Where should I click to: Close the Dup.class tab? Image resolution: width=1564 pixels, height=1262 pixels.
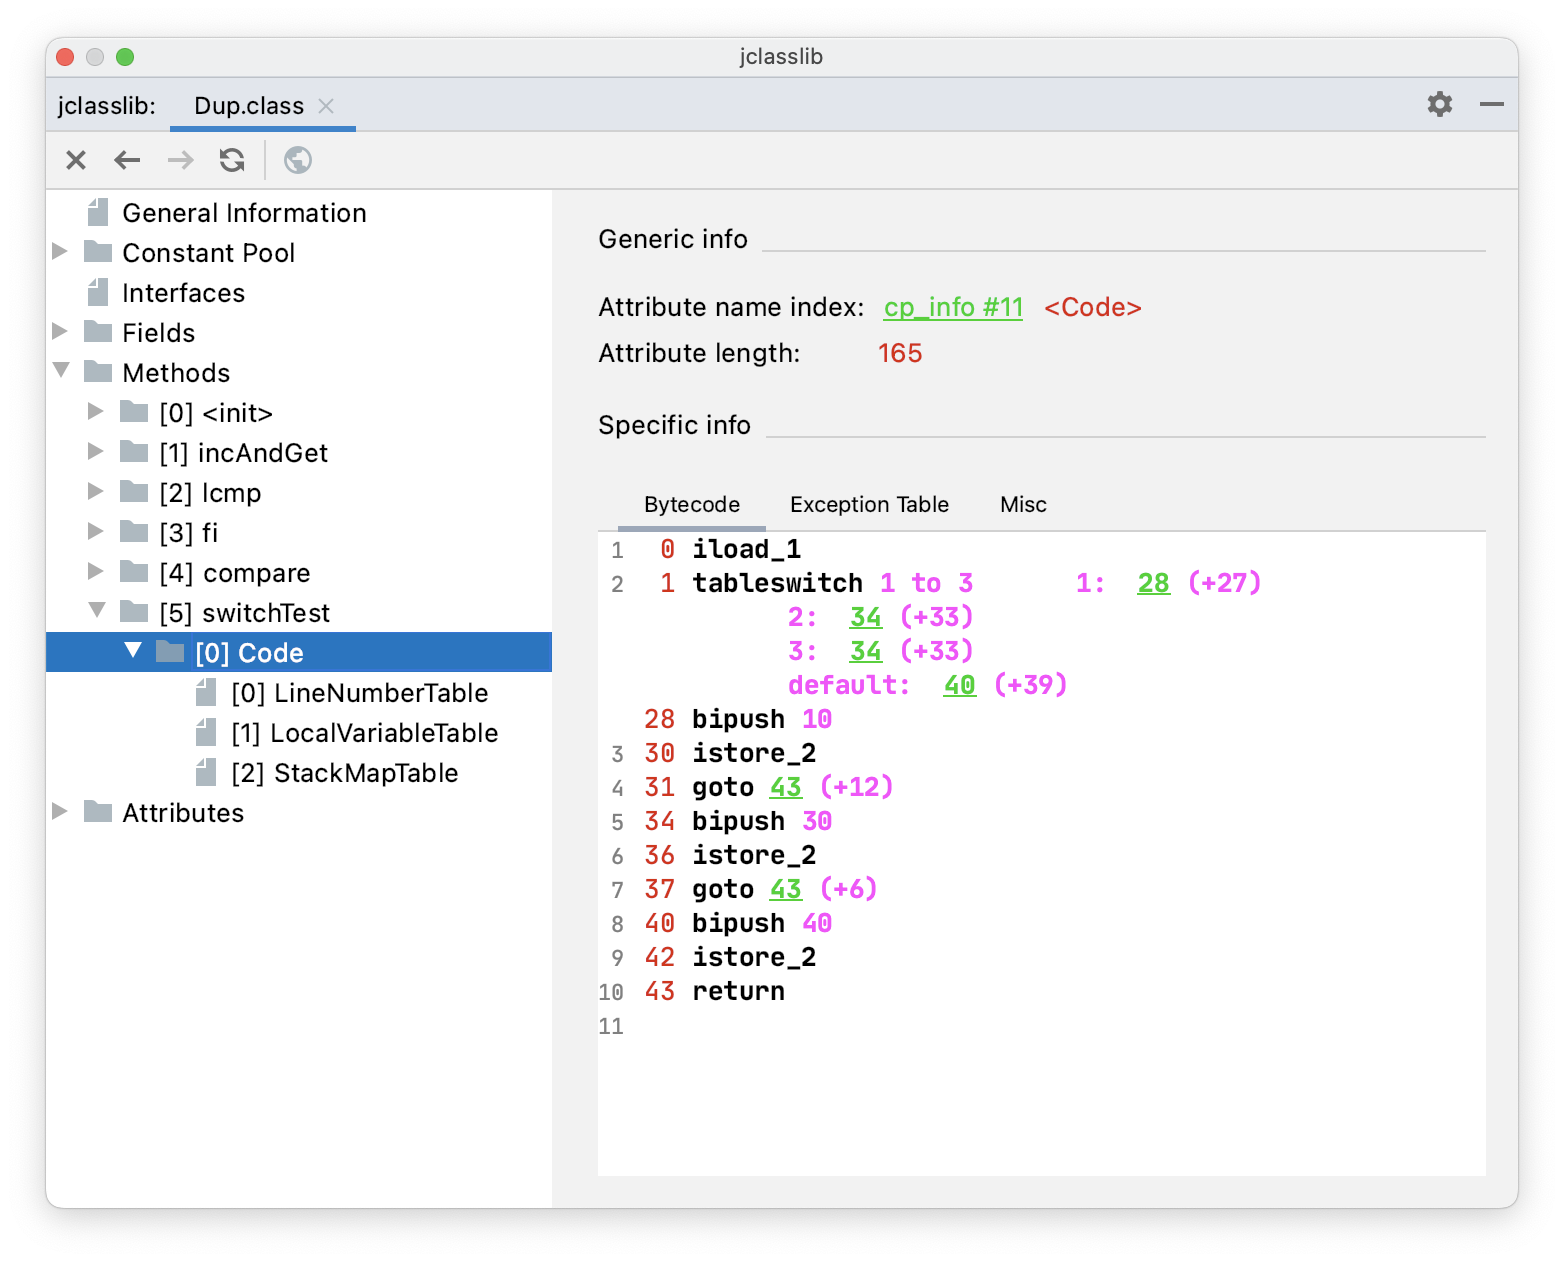pyautogui.click(x=326, y=106)
